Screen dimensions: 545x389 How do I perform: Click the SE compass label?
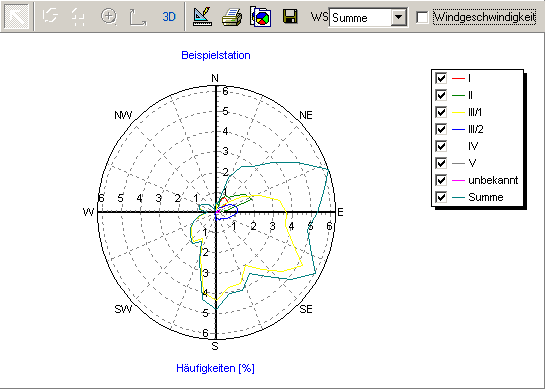[x=306, y=309]
